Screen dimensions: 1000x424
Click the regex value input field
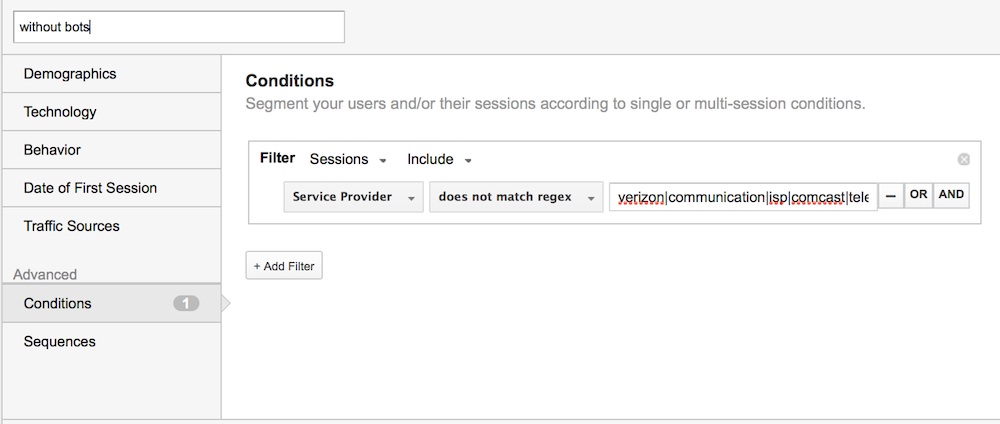coord(743,197)
